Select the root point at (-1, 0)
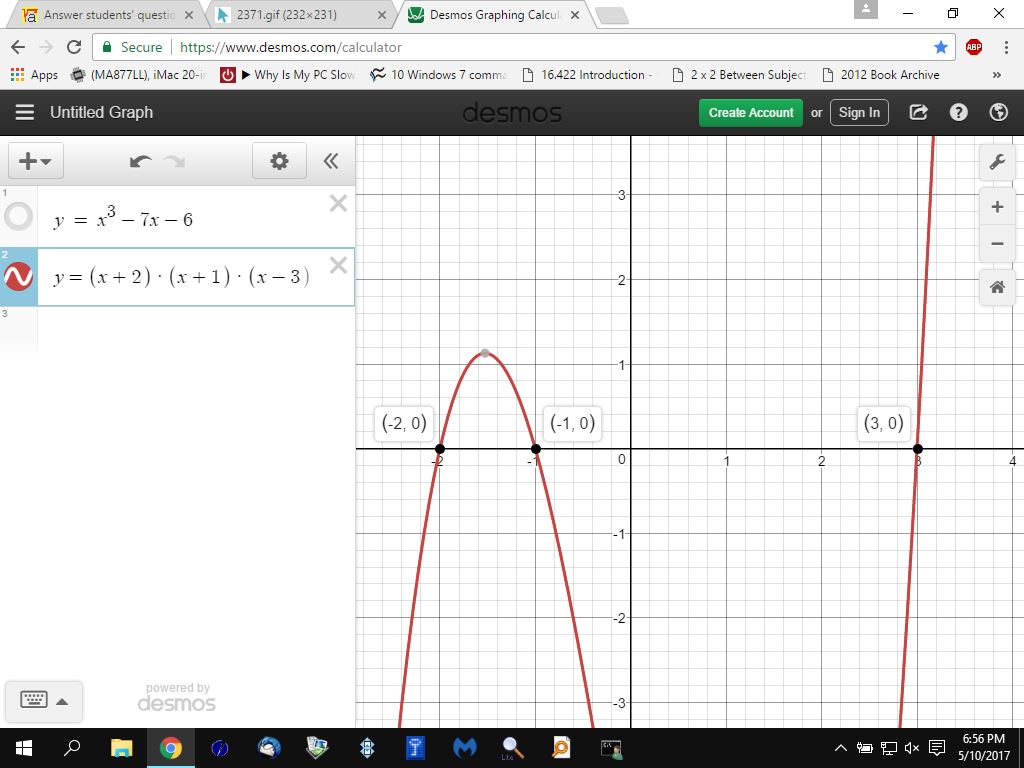Screen dimensions: 1024x768 pos(536,449)
